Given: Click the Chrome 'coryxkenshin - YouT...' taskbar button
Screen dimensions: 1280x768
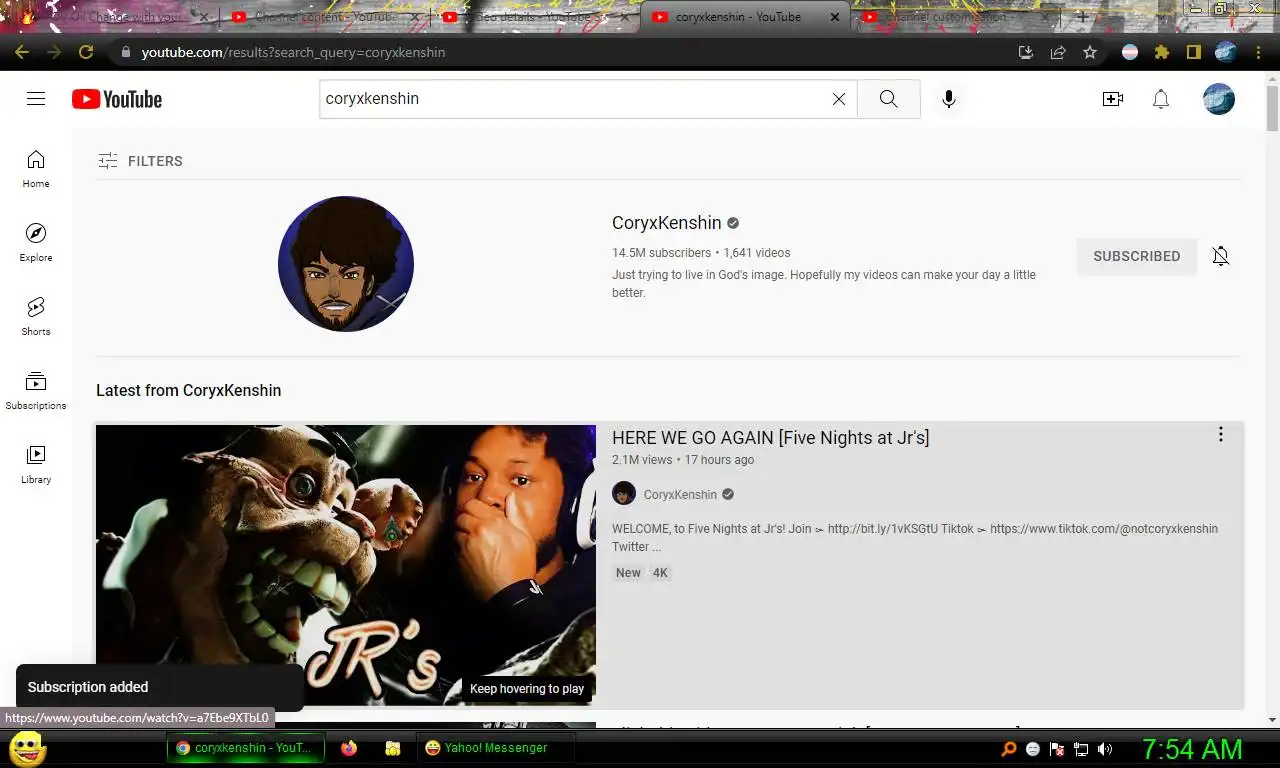Looking at the screenshot, I should [245, 748].
